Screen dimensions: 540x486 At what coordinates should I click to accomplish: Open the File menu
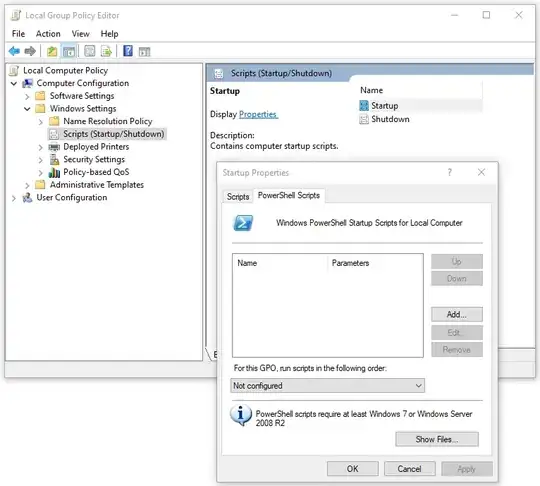[18, 34]
